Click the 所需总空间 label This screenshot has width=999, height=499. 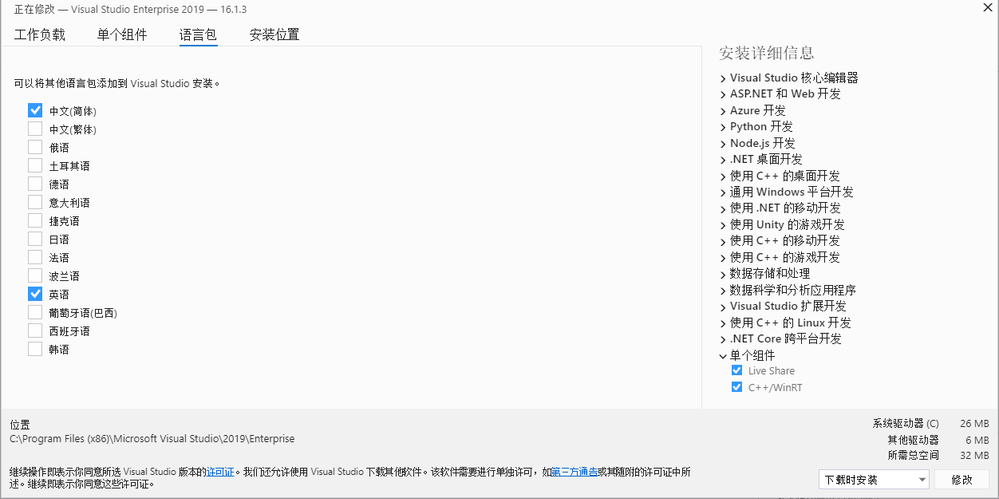[913, 456]
